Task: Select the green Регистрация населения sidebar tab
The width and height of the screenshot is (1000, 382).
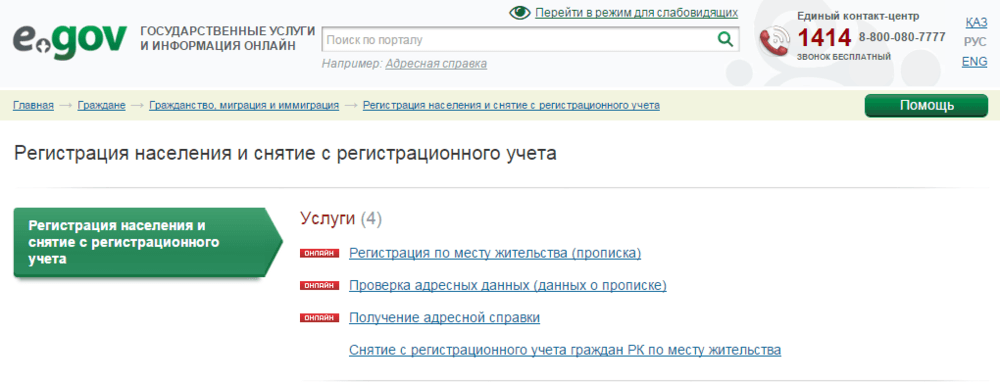Action: pos(147,242)
